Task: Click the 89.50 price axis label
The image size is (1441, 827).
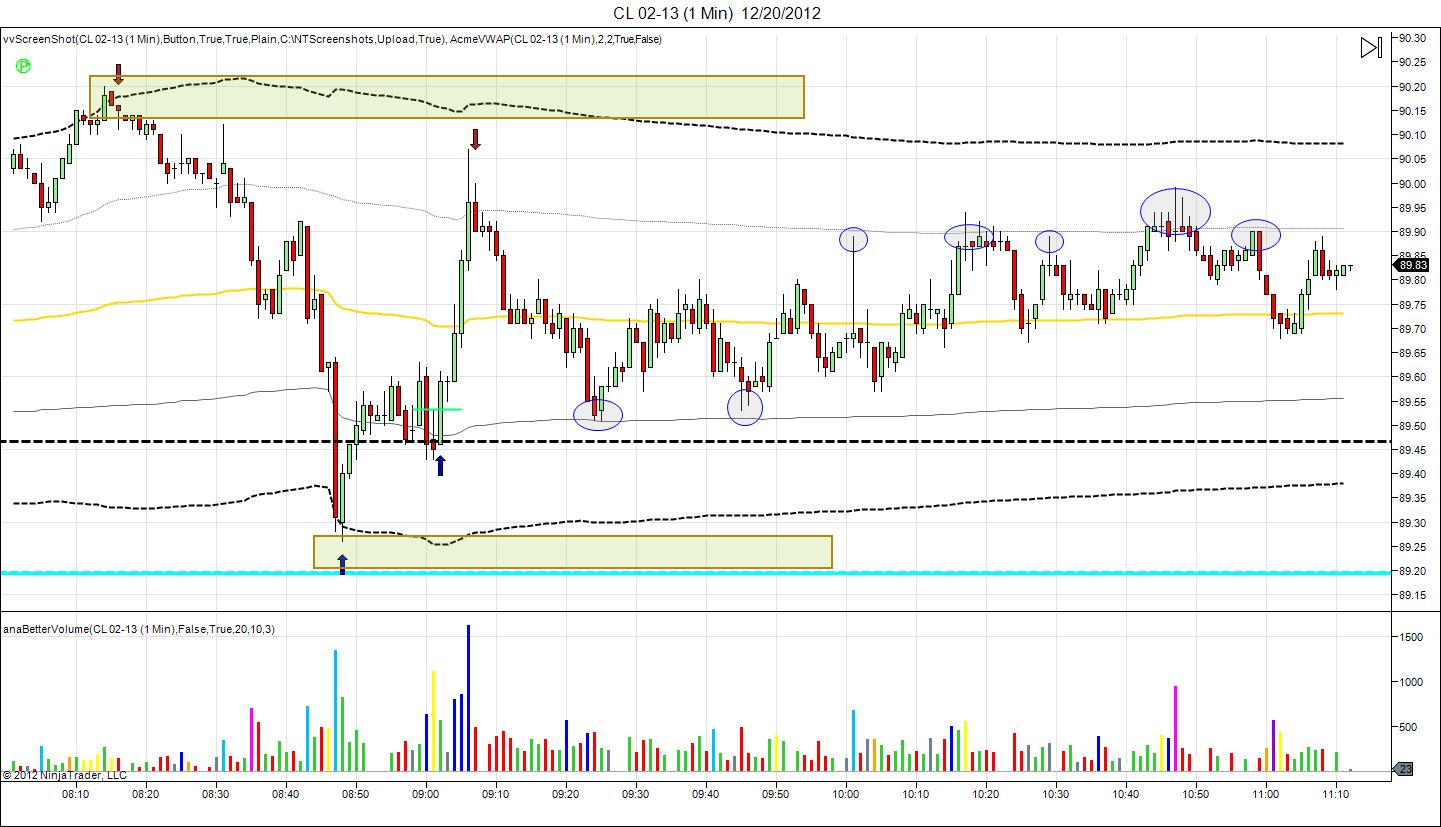Action: coord(1411,426)
